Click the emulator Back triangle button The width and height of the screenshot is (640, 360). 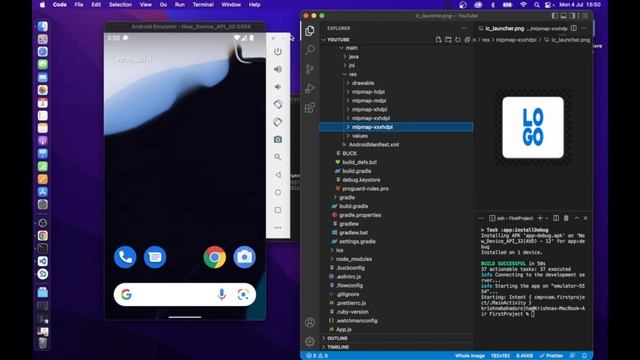pos(278,175)
